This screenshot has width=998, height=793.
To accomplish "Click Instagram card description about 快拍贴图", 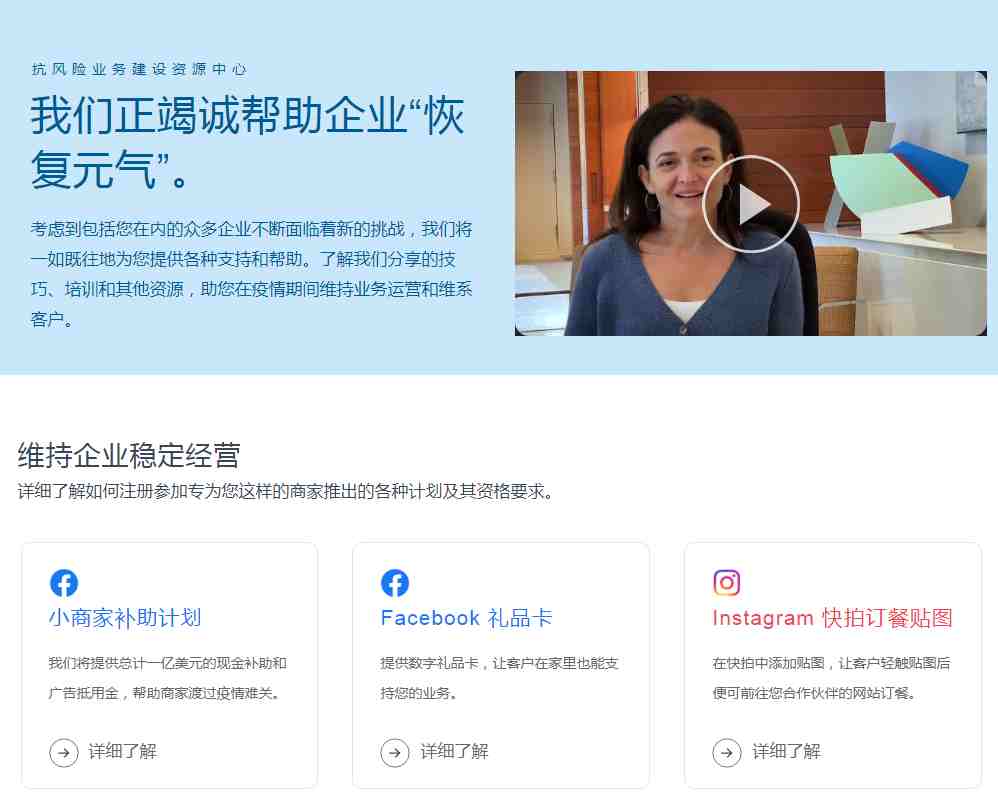I will tap(831, 678).
